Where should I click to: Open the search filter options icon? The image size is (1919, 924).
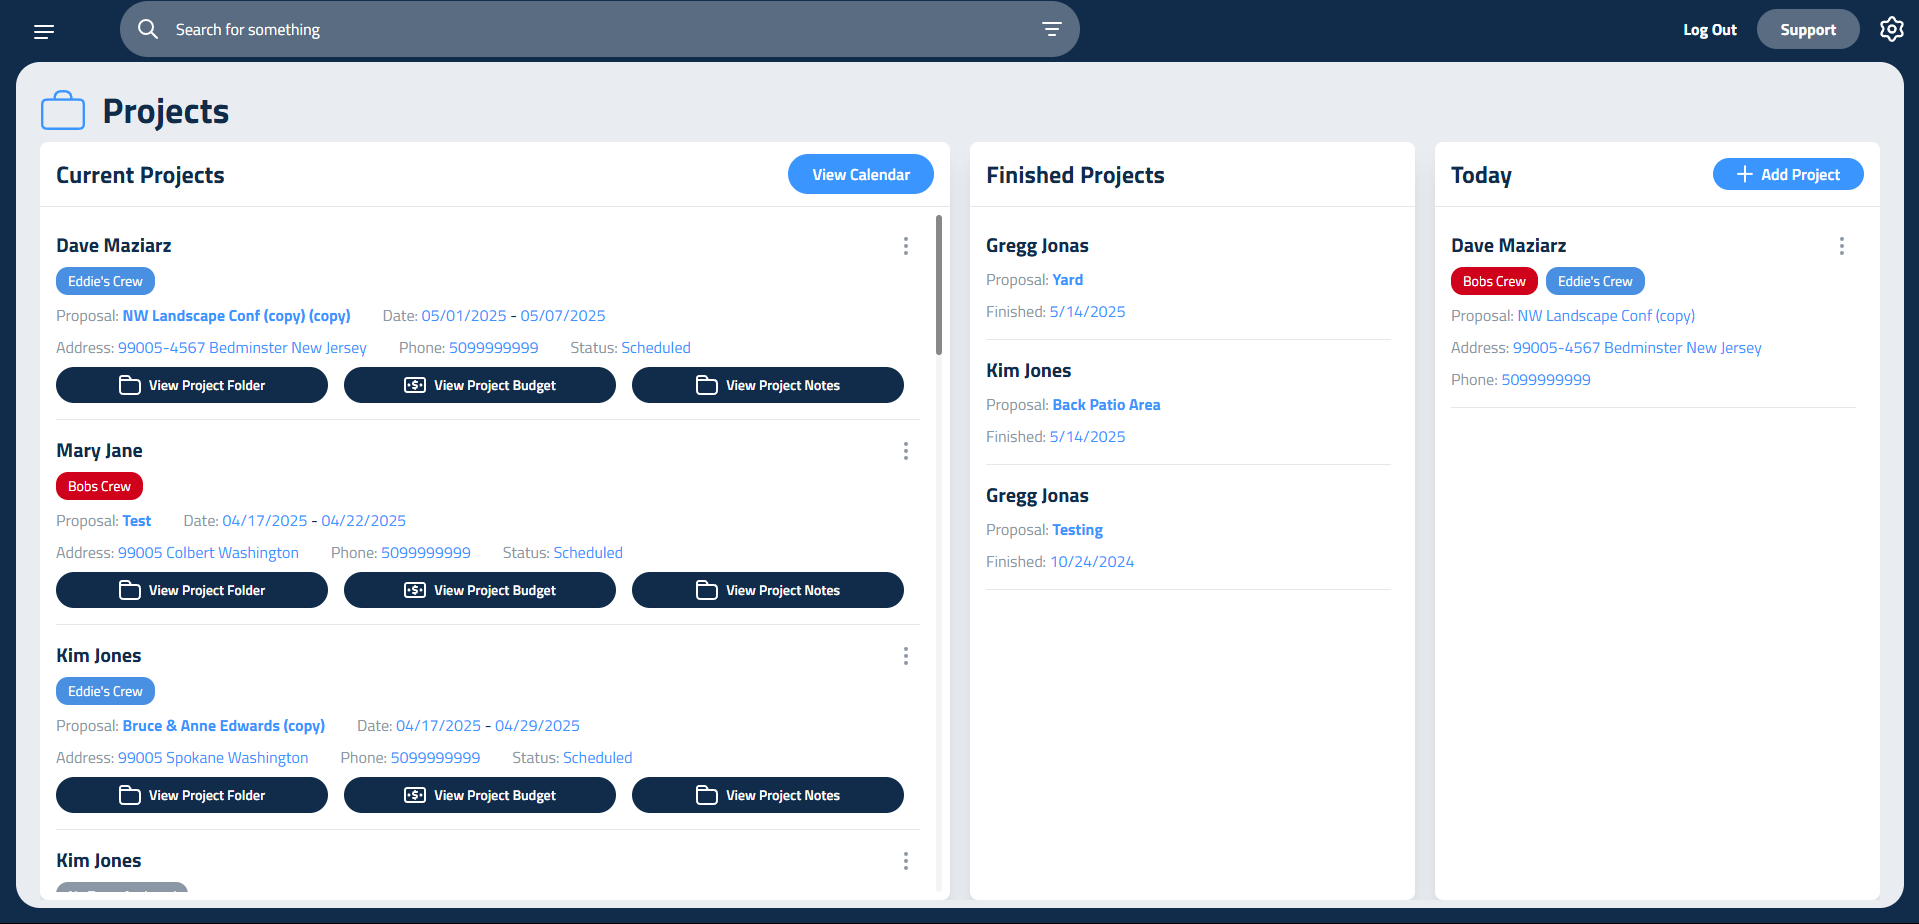[1051, 29]
